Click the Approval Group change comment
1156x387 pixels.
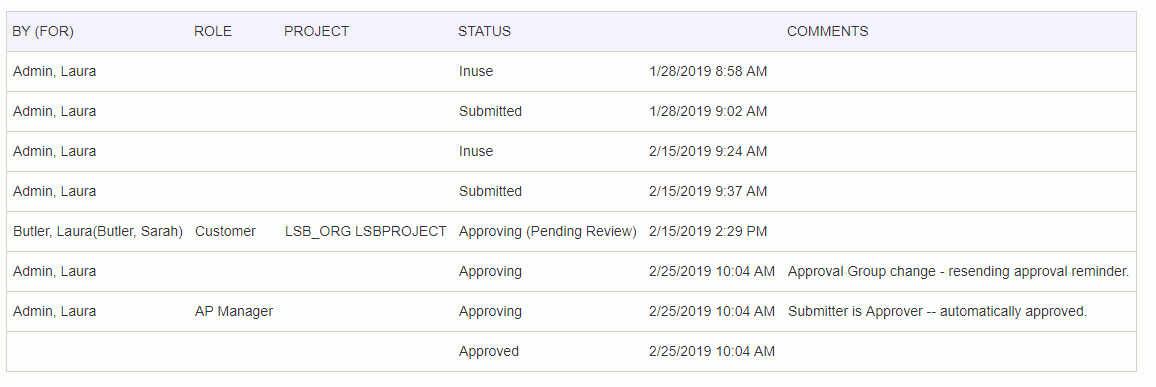(958, 271)
